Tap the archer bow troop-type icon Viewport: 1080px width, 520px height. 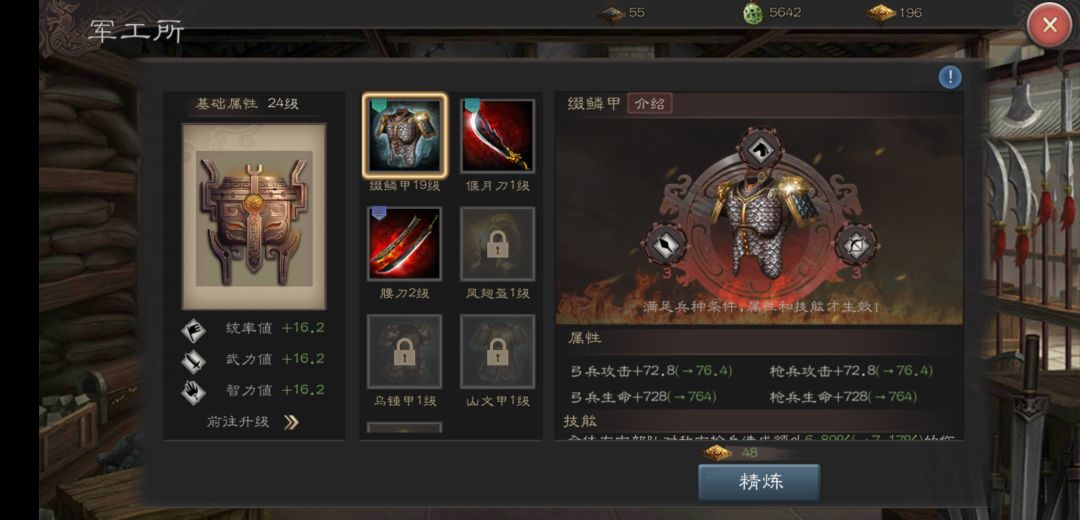click(856, 245)
